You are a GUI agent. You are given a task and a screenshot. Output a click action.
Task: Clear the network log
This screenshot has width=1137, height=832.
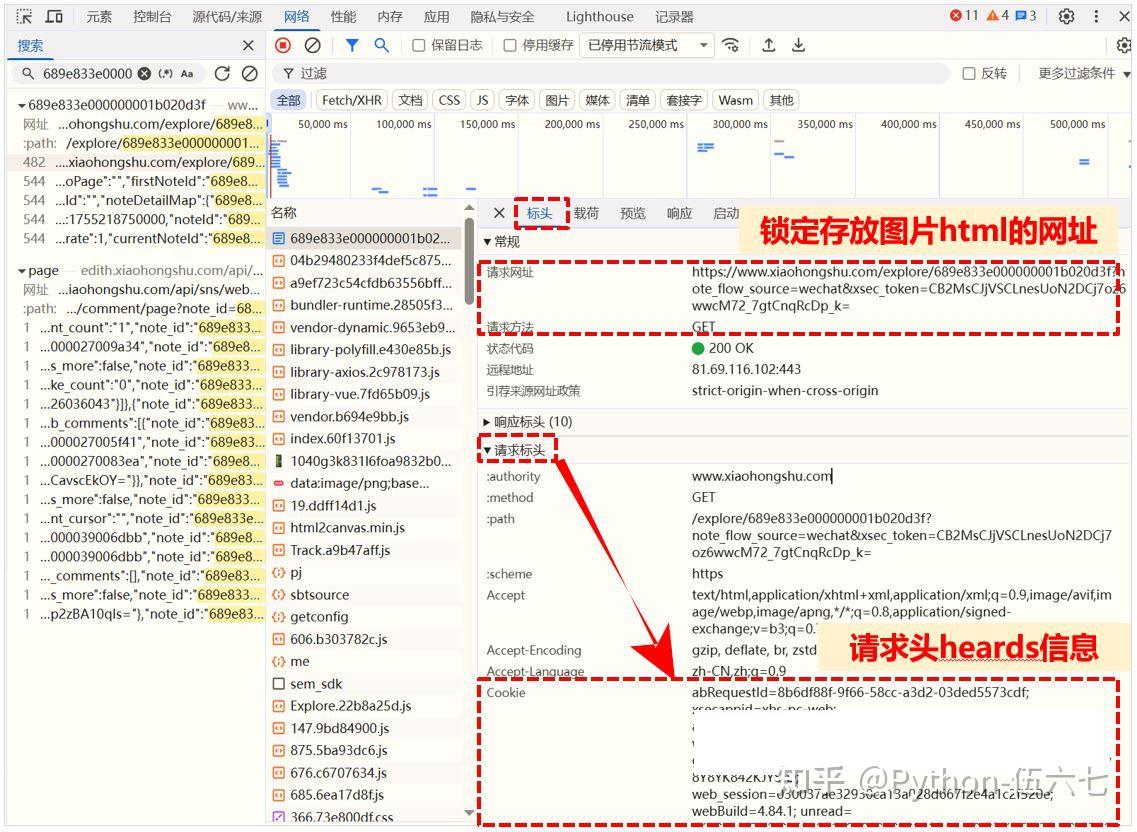(x=313, y=45)
